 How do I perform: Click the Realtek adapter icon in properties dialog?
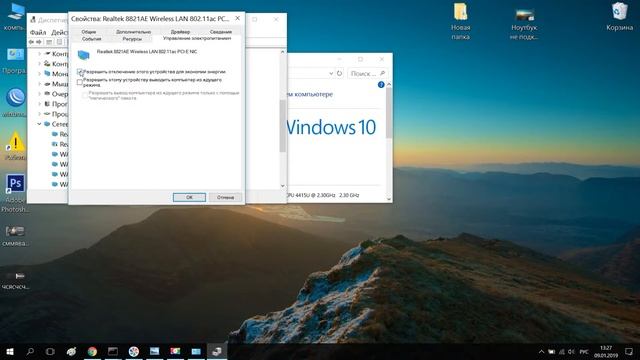coord(83,55)
